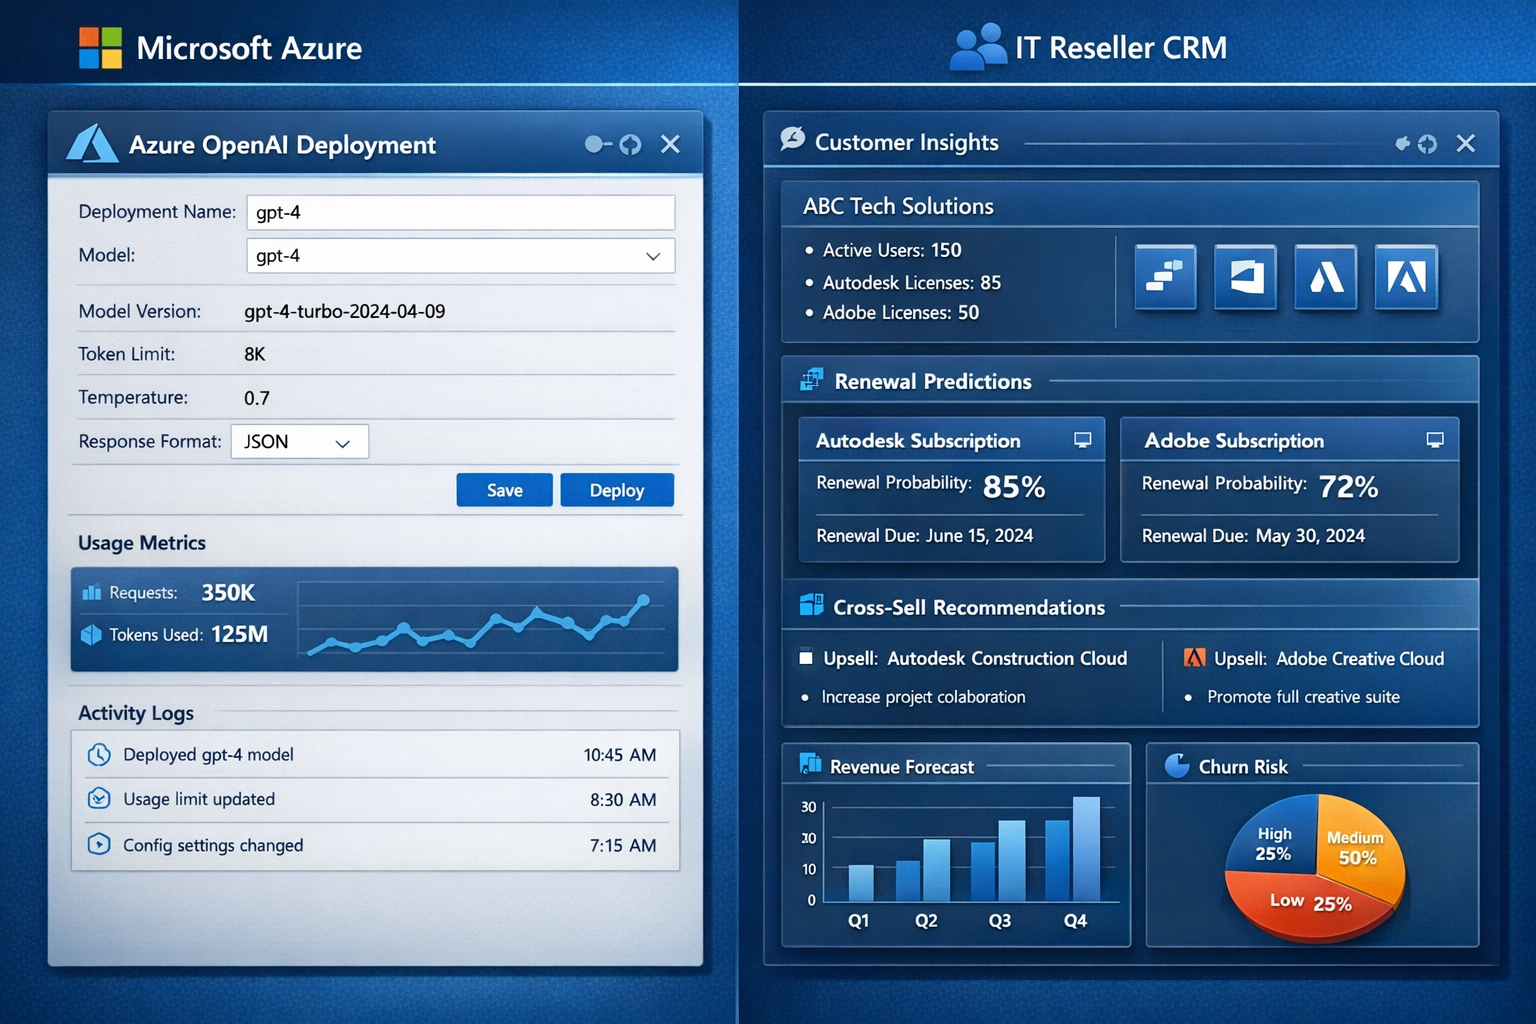
Task: Click the Save button
Action: [504, 490]
